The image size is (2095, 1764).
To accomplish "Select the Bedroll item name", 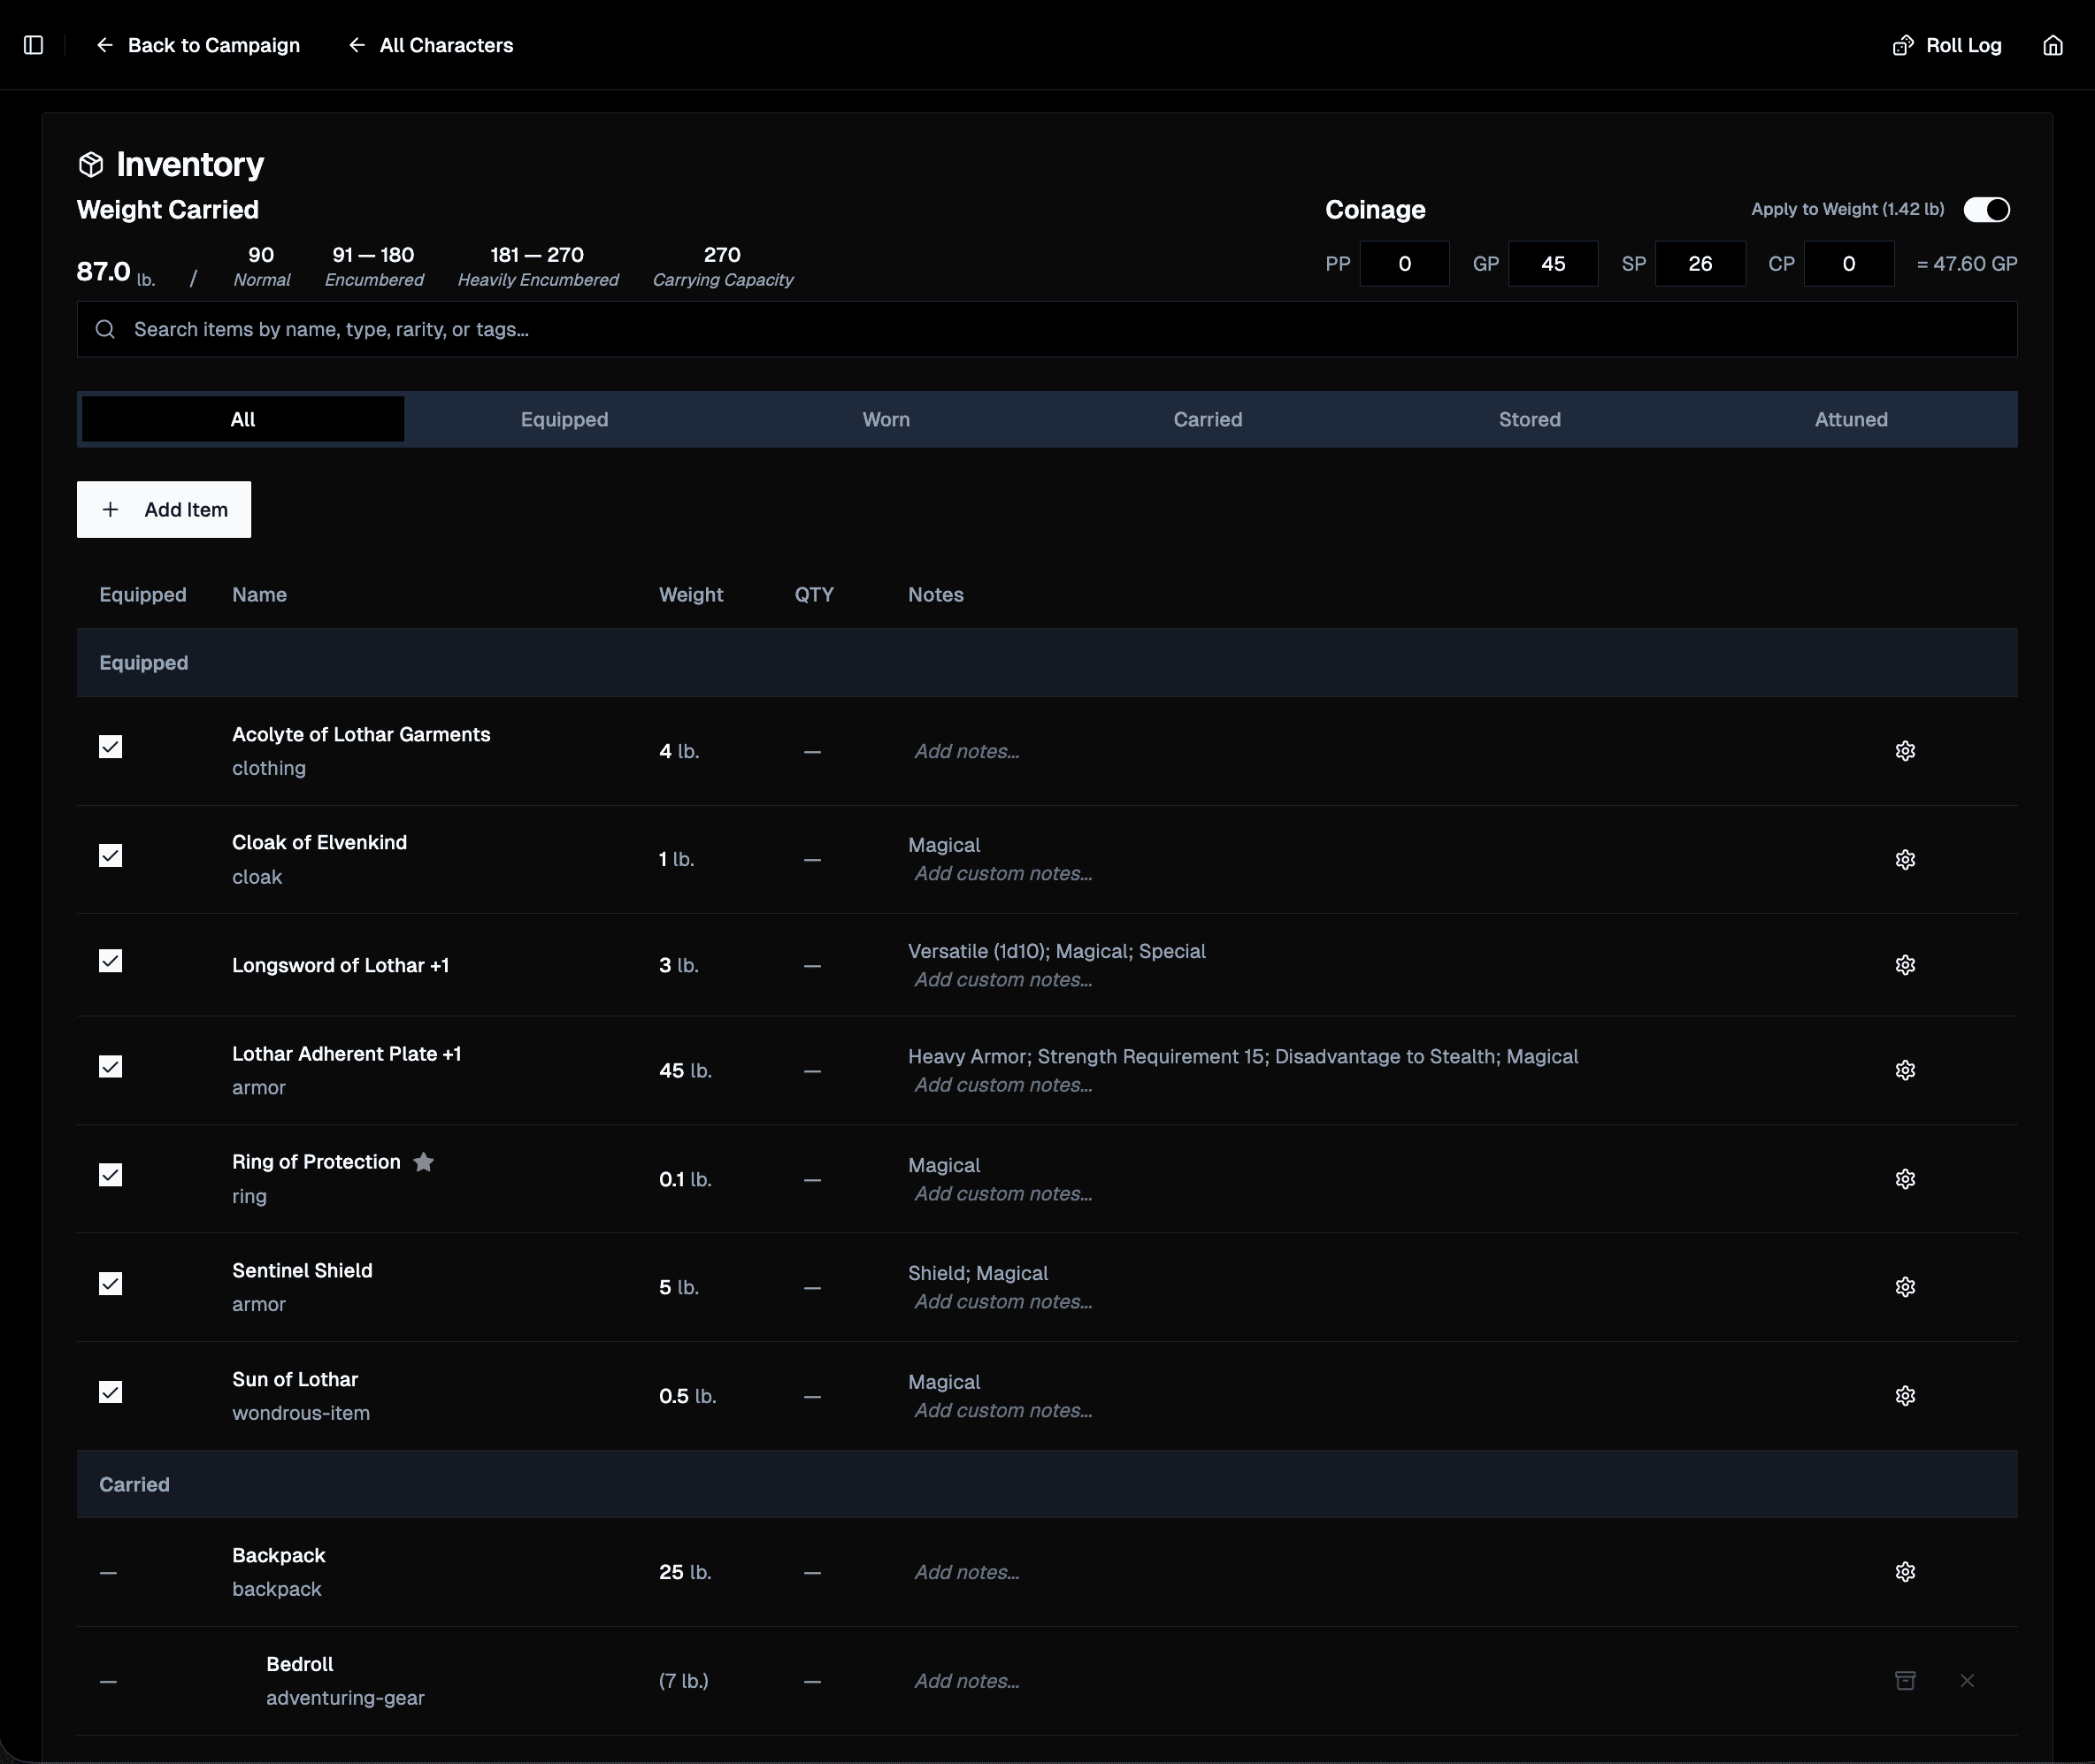I will 300,1665.
